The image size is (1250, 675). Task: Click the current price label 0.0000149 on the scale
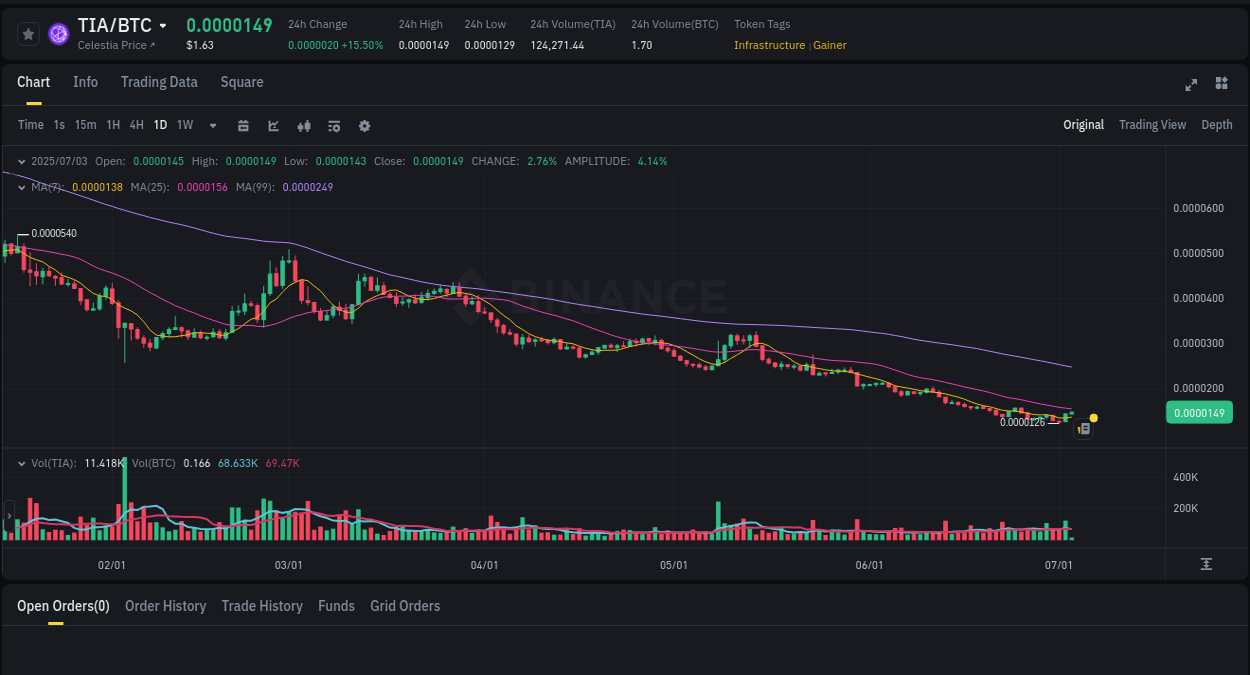(1198, 411)
